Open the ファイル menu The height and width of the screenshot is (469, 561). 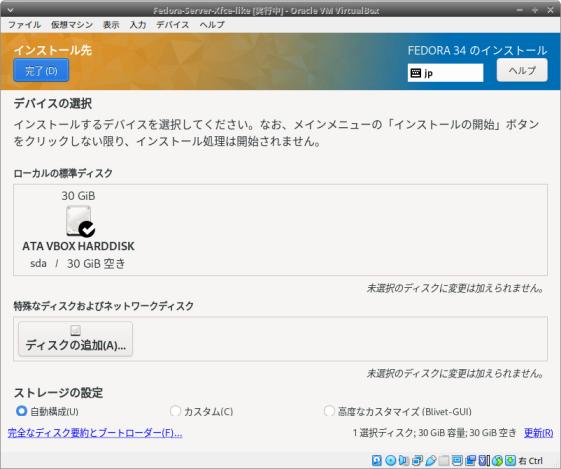pos(24,25)
